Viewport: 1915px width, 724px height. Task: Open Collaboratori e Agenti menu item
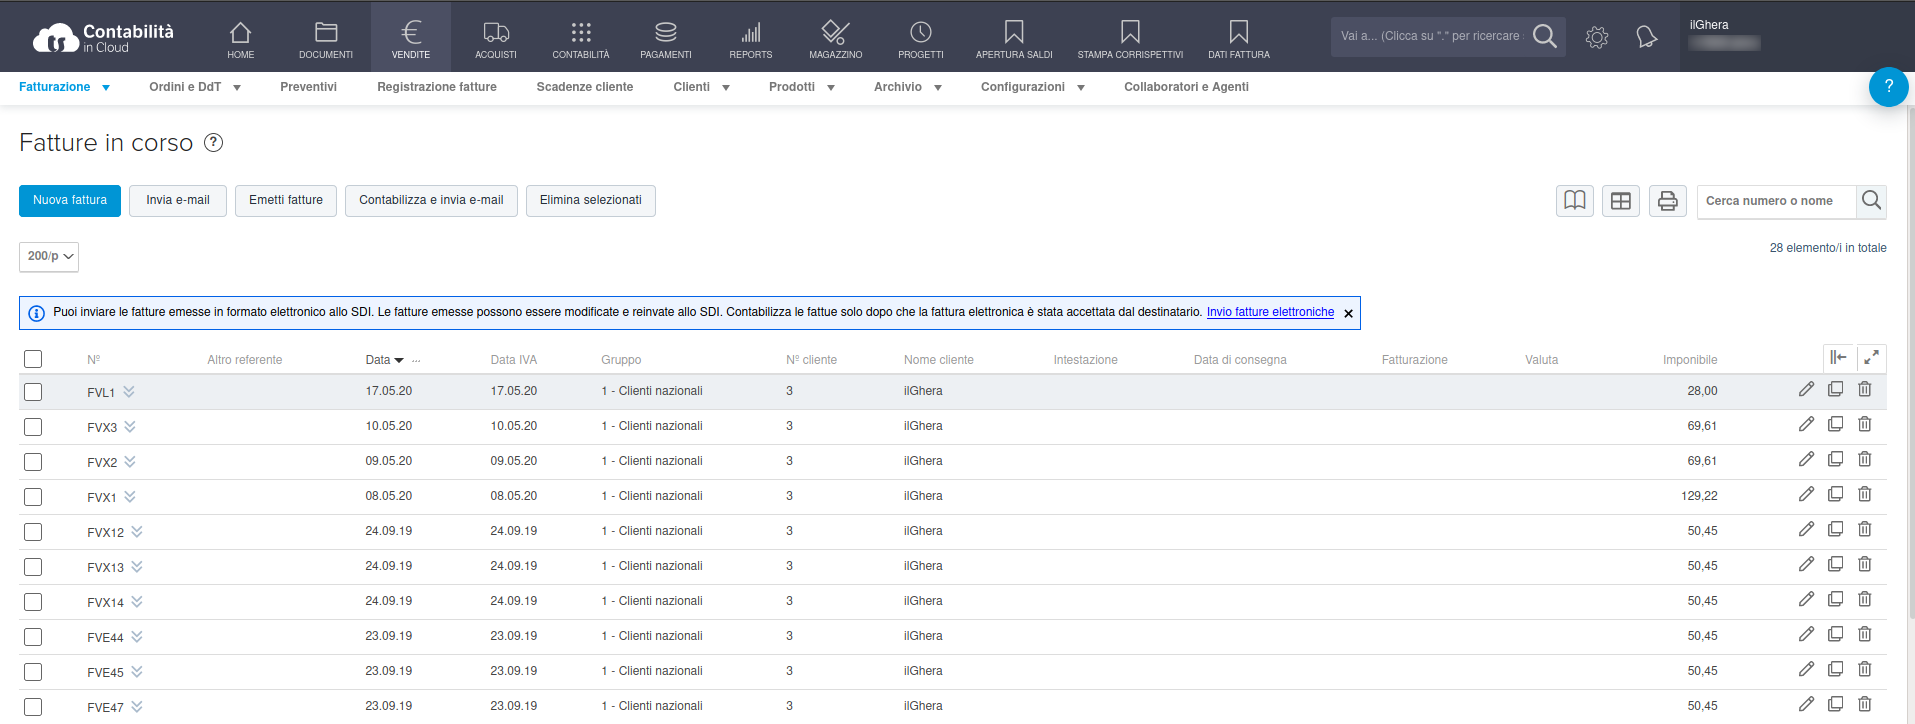[x=1186, y=87]
